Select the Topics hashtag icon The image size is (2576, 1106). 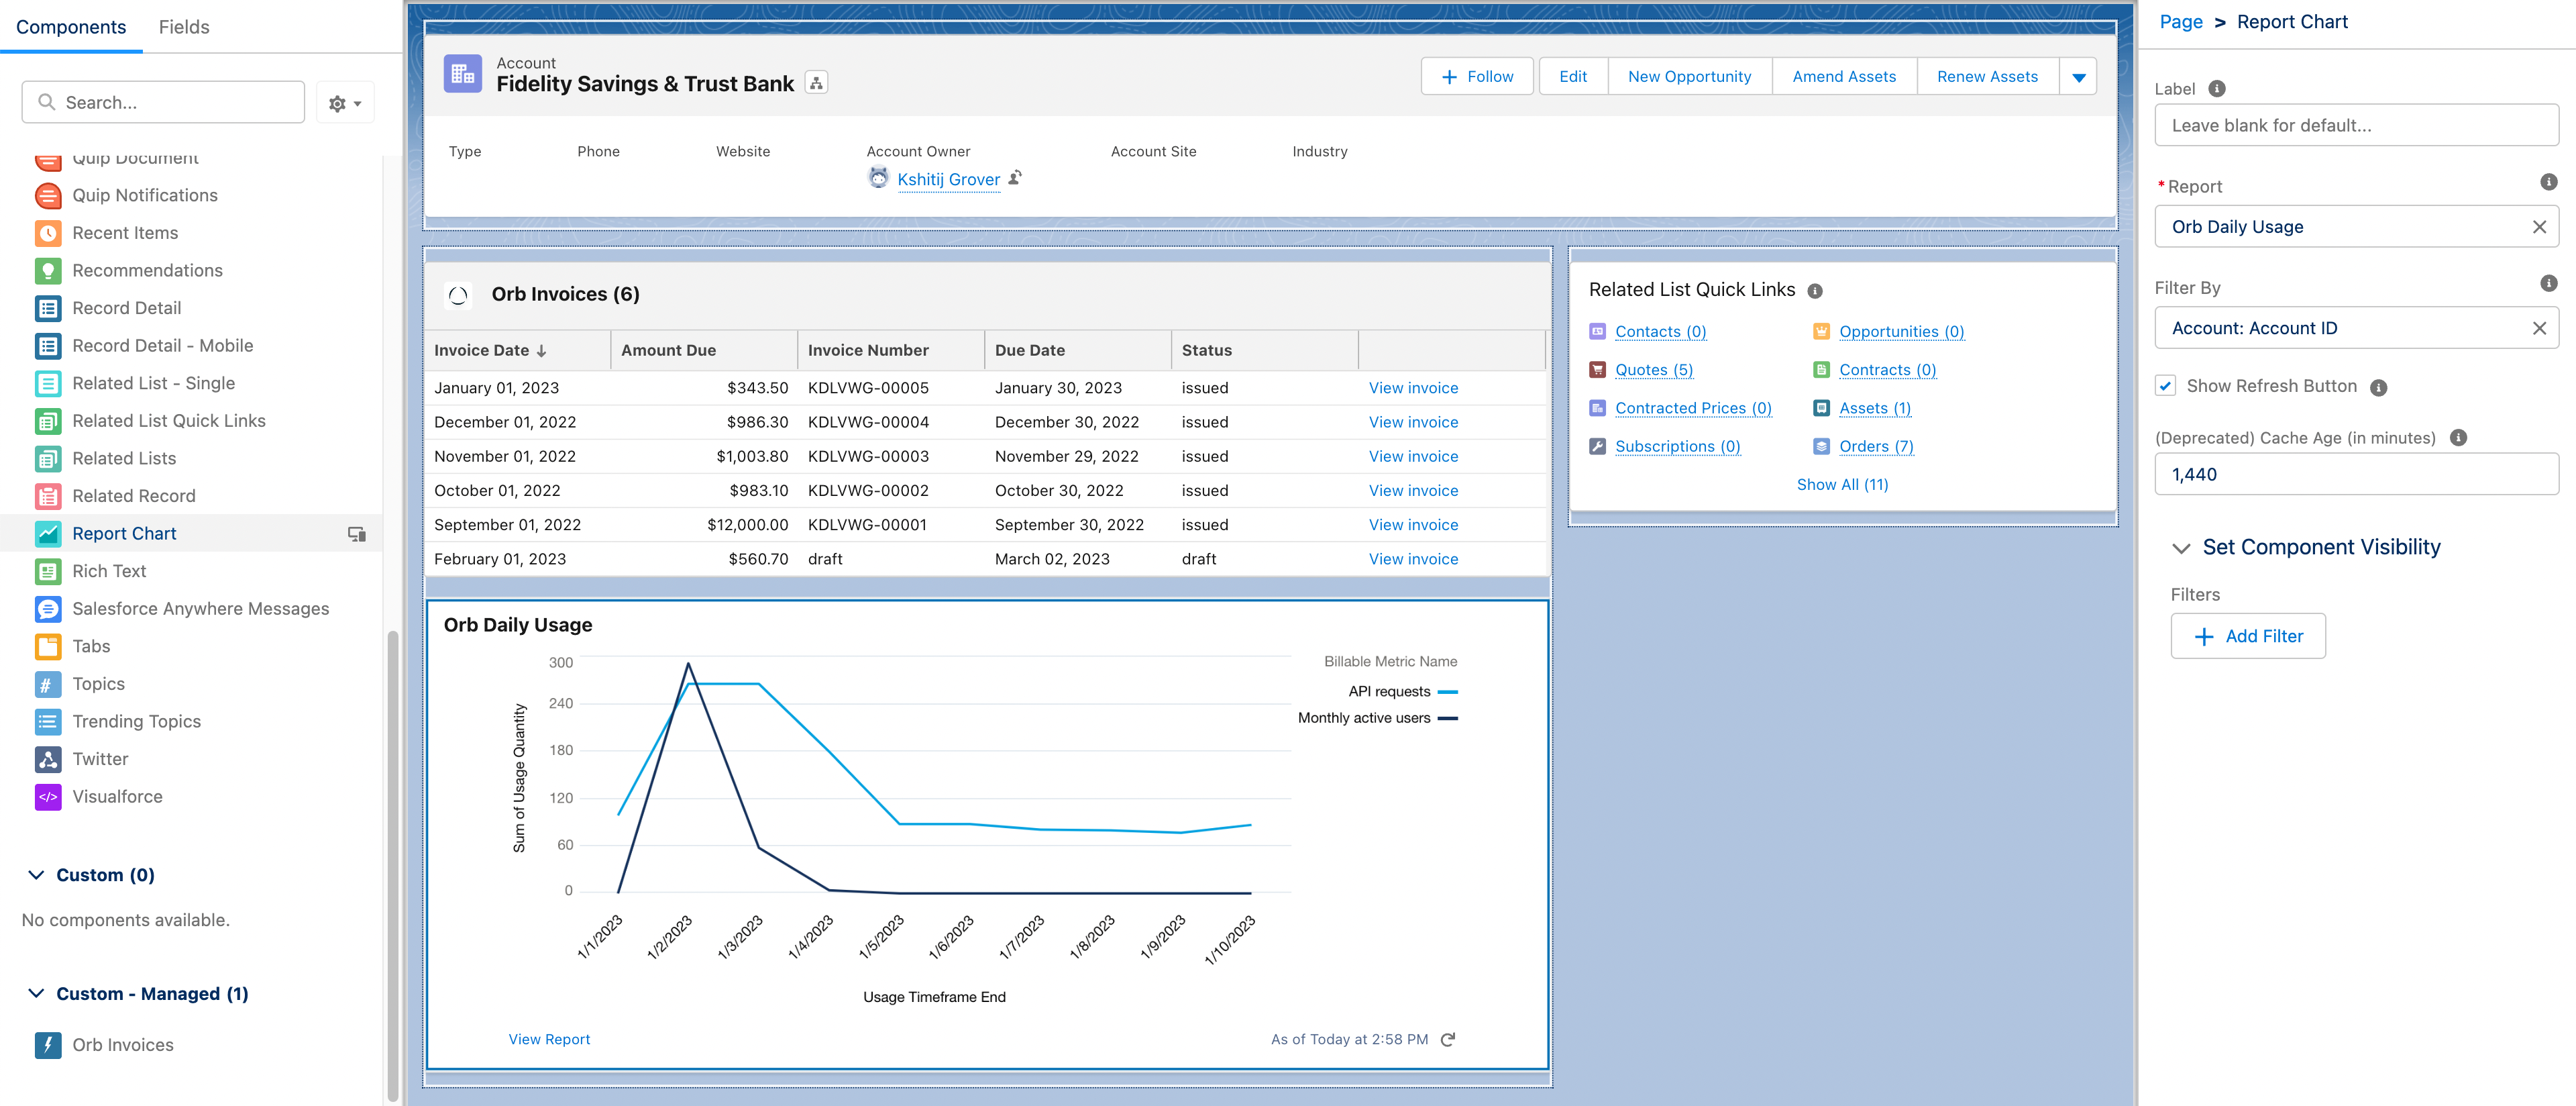[x=48, y=684]
